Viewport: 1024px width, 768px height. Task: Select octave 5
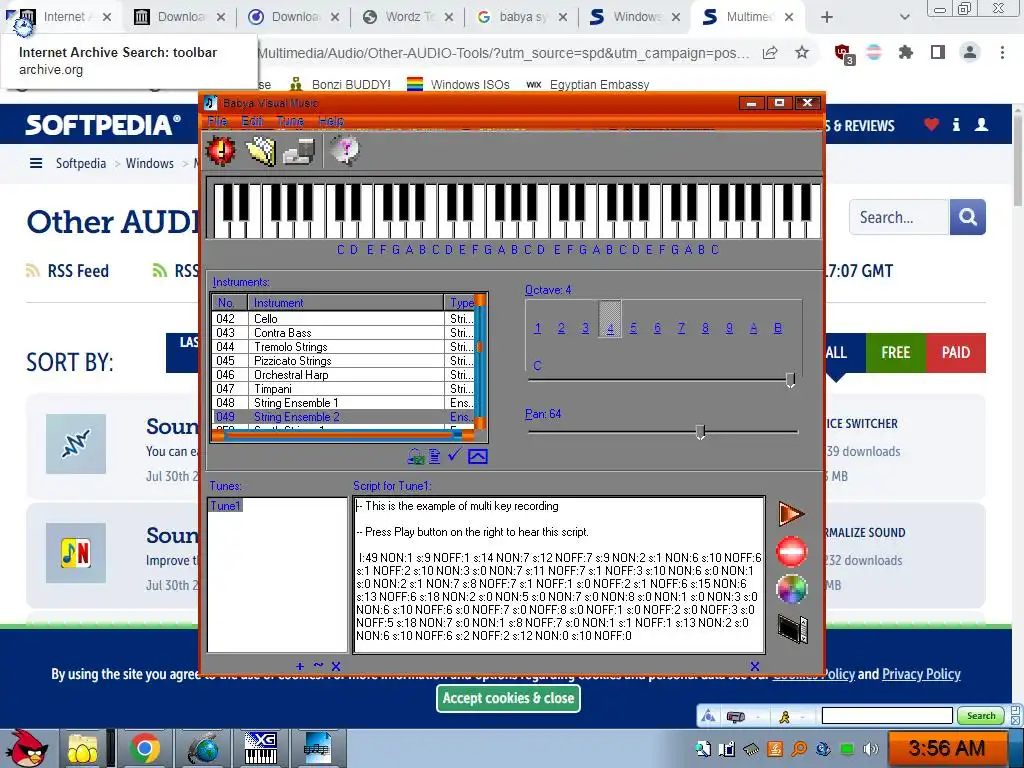633,328
